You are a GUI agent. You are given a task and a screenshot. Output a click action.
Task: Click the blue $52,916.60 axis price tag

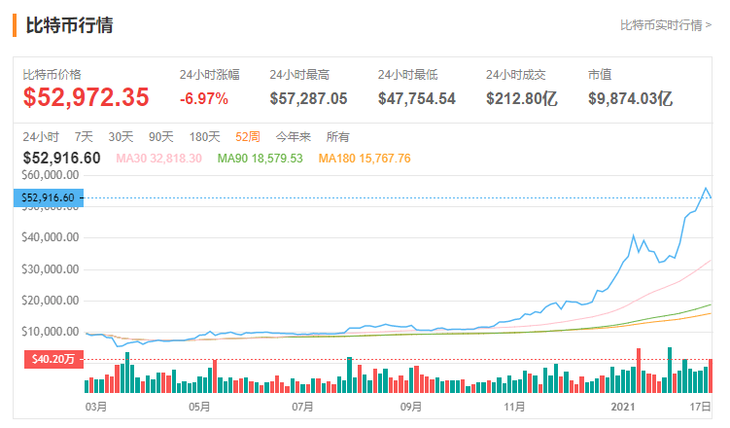[x=48, y=198]
